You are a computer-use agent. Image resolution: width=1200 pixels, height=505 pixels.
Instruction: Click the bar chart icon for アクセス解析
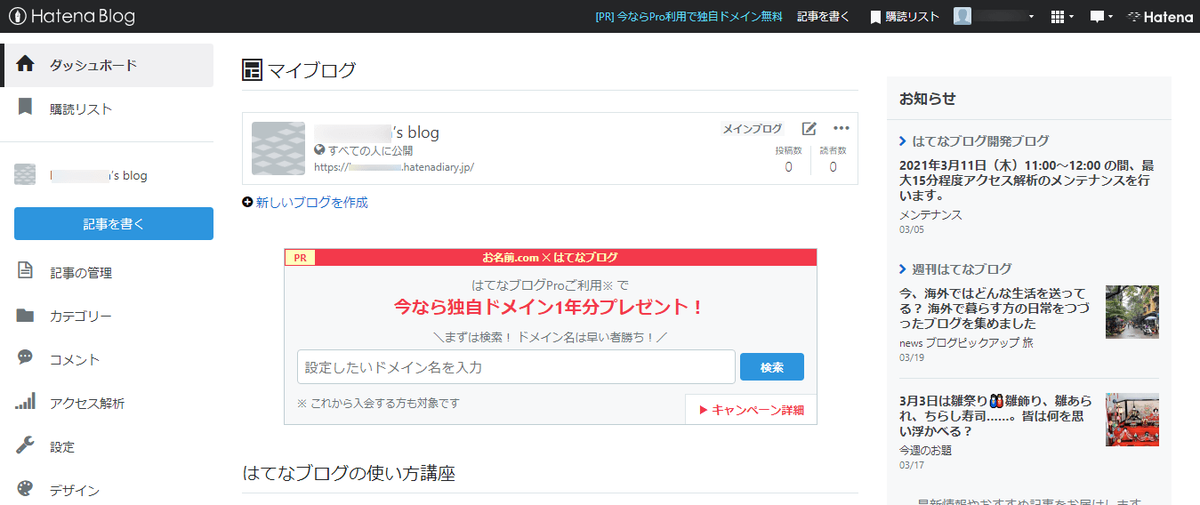(26, 402)
